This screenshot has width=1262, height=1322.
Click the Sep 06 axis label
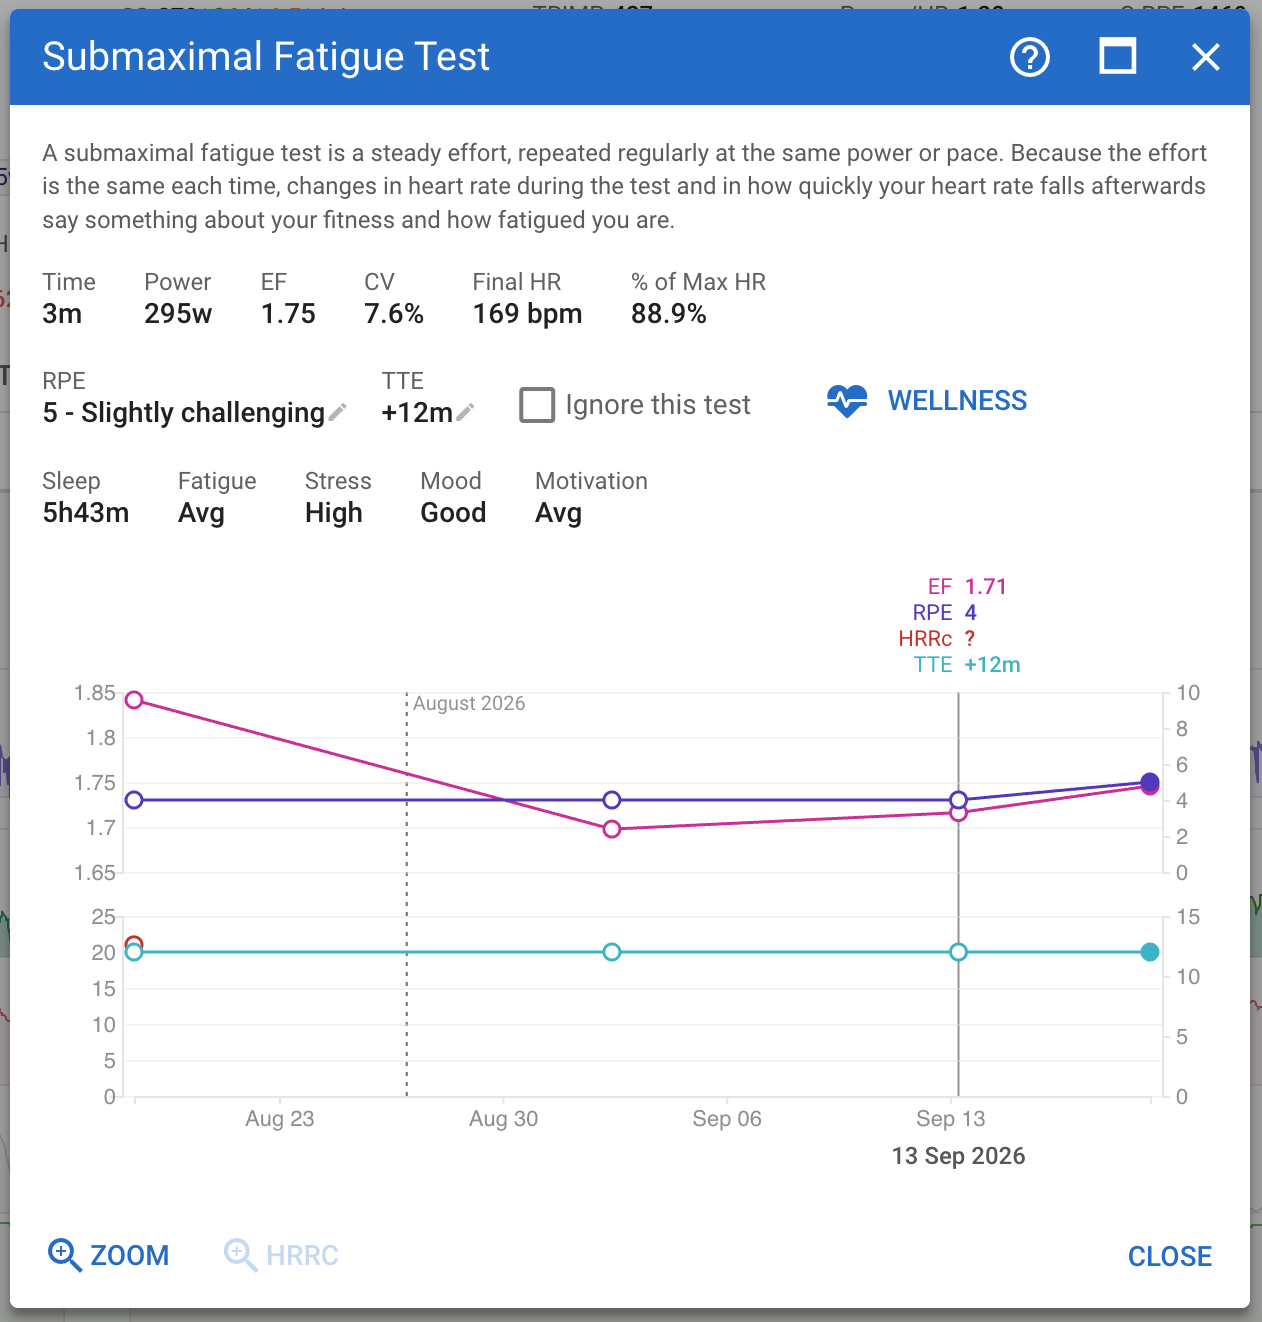(727, 1119)
